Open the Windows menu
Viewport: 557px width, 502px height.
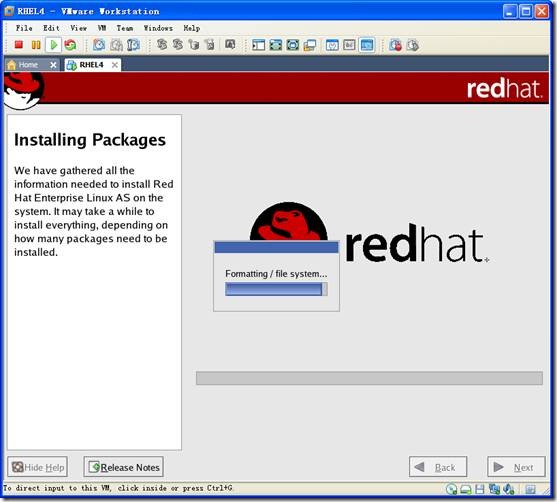[158, 28]
